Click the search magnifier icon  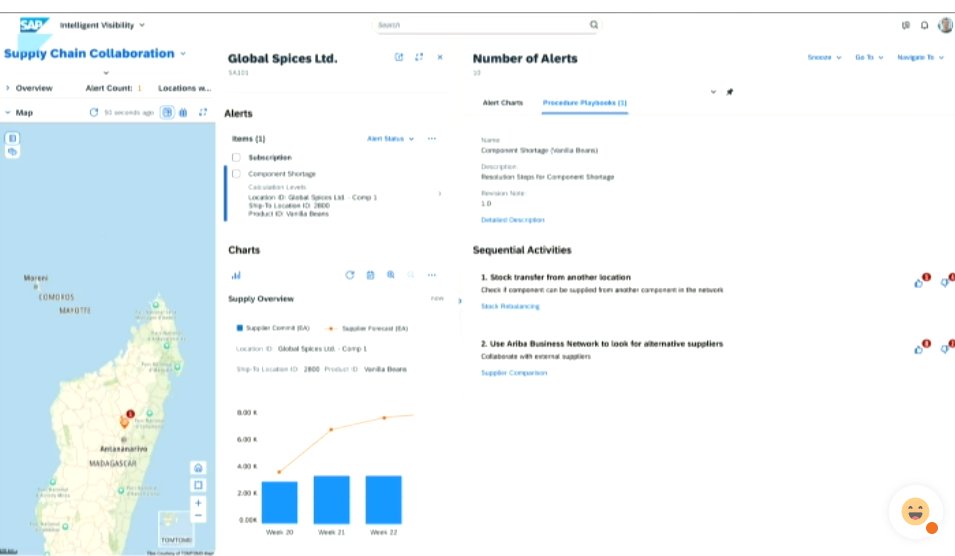pyautogui.click(x=594, y=24)
